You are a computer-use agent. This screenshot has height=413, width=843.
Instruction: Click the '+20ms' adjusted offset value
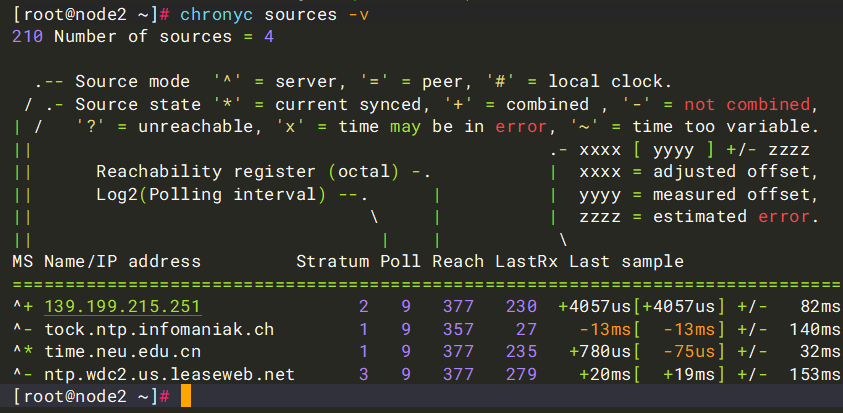[605, 374]
